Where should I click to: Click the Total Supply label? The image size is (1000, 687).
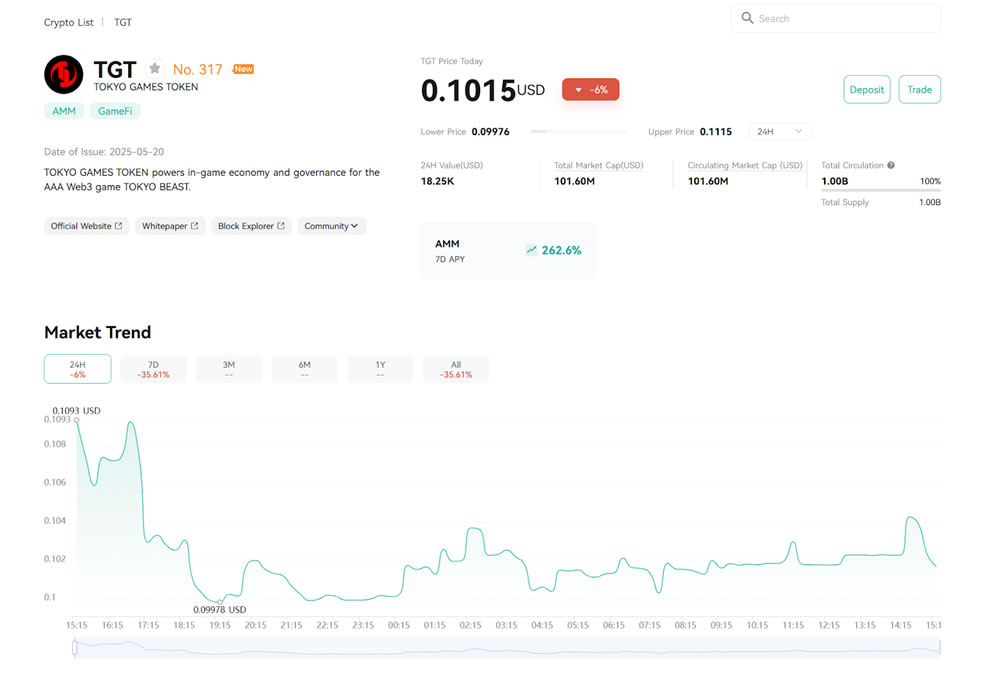pyautogui.click(x=845, y=202)
